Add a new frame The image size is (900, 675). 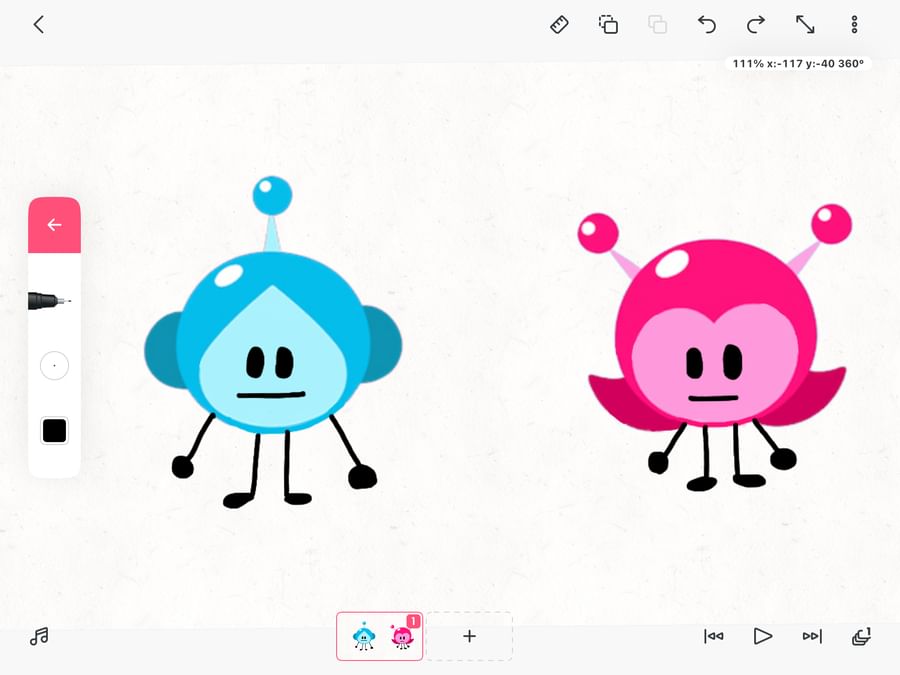(x=469, y=636)
